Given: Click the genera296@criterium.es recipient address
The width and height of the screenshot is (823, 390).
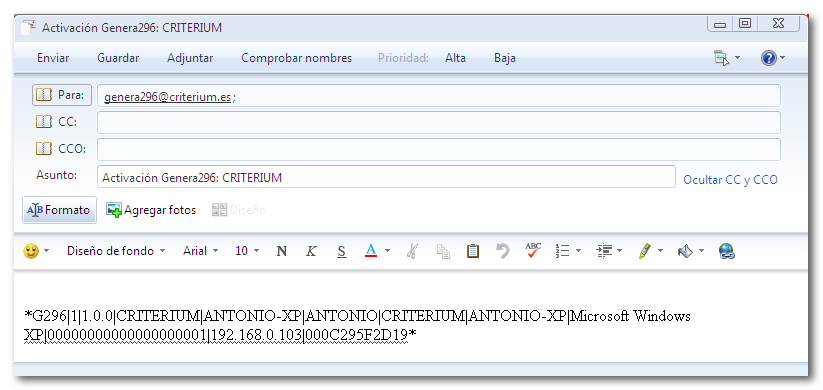Looking at the screenshot, I should [167, 97].
